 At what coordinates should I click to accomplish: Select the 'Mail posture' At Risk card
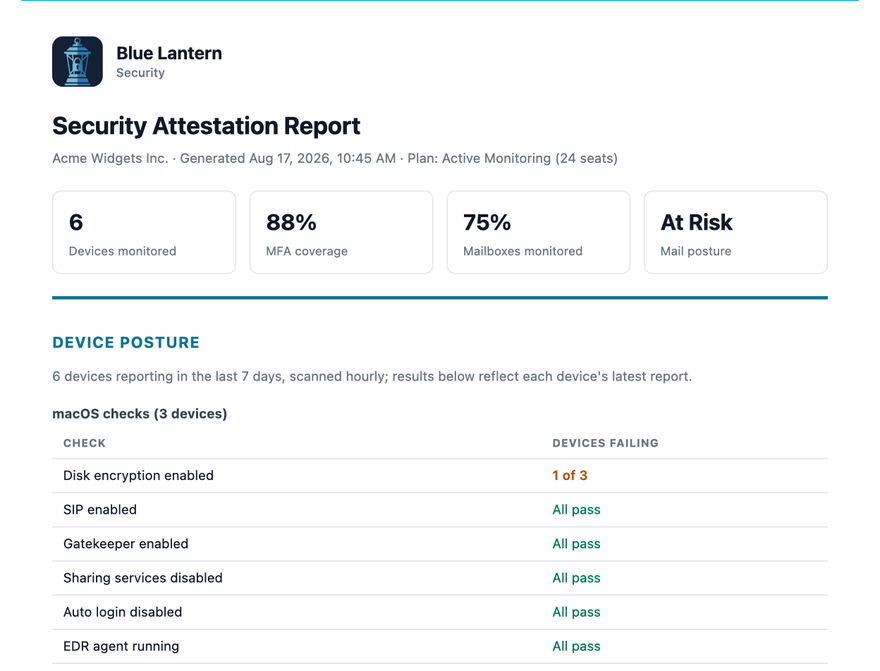(x=736, y=232)
